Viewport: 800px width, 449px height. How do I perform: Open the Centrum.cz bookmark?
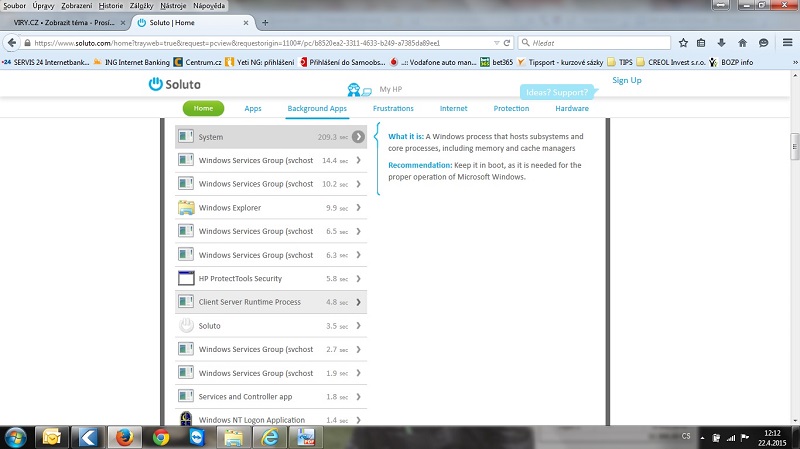coord(197,62)
